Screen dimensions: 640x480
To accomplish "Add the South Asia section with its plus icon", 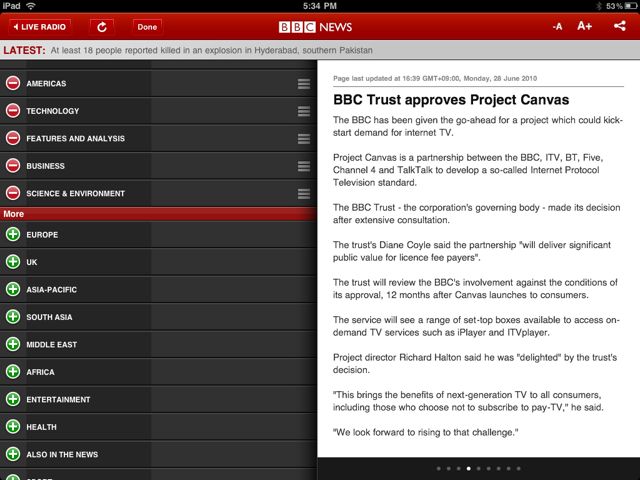I will coord(13,317).
